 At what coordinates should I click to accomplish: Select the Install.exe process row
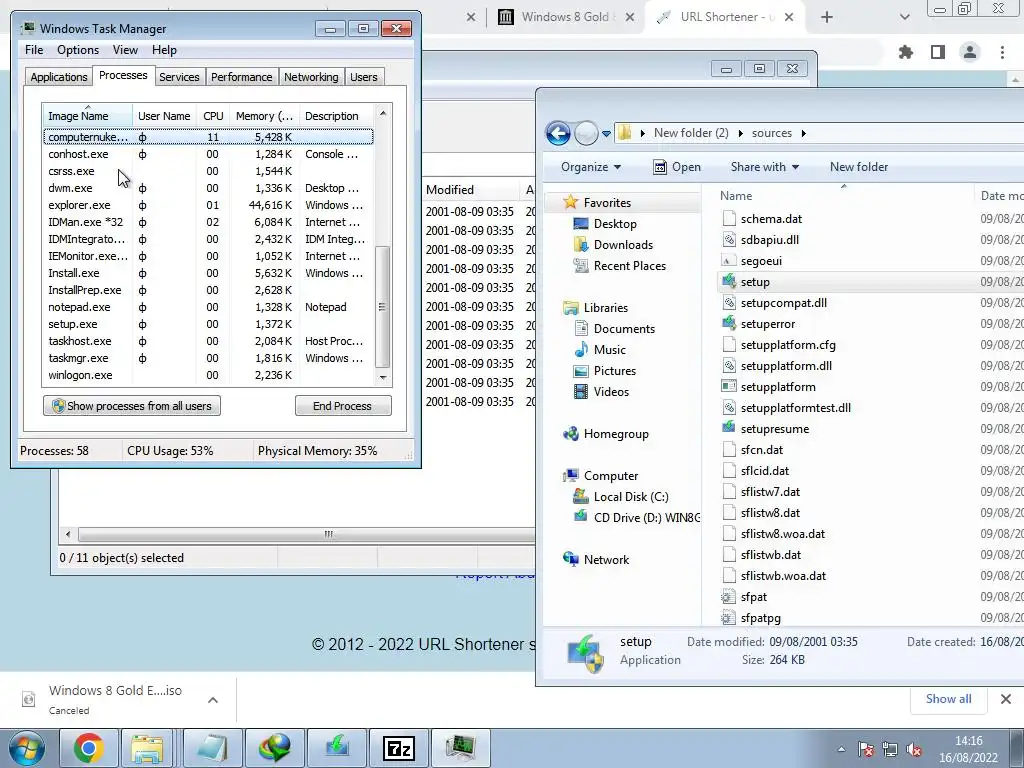[x=208, y=273]
